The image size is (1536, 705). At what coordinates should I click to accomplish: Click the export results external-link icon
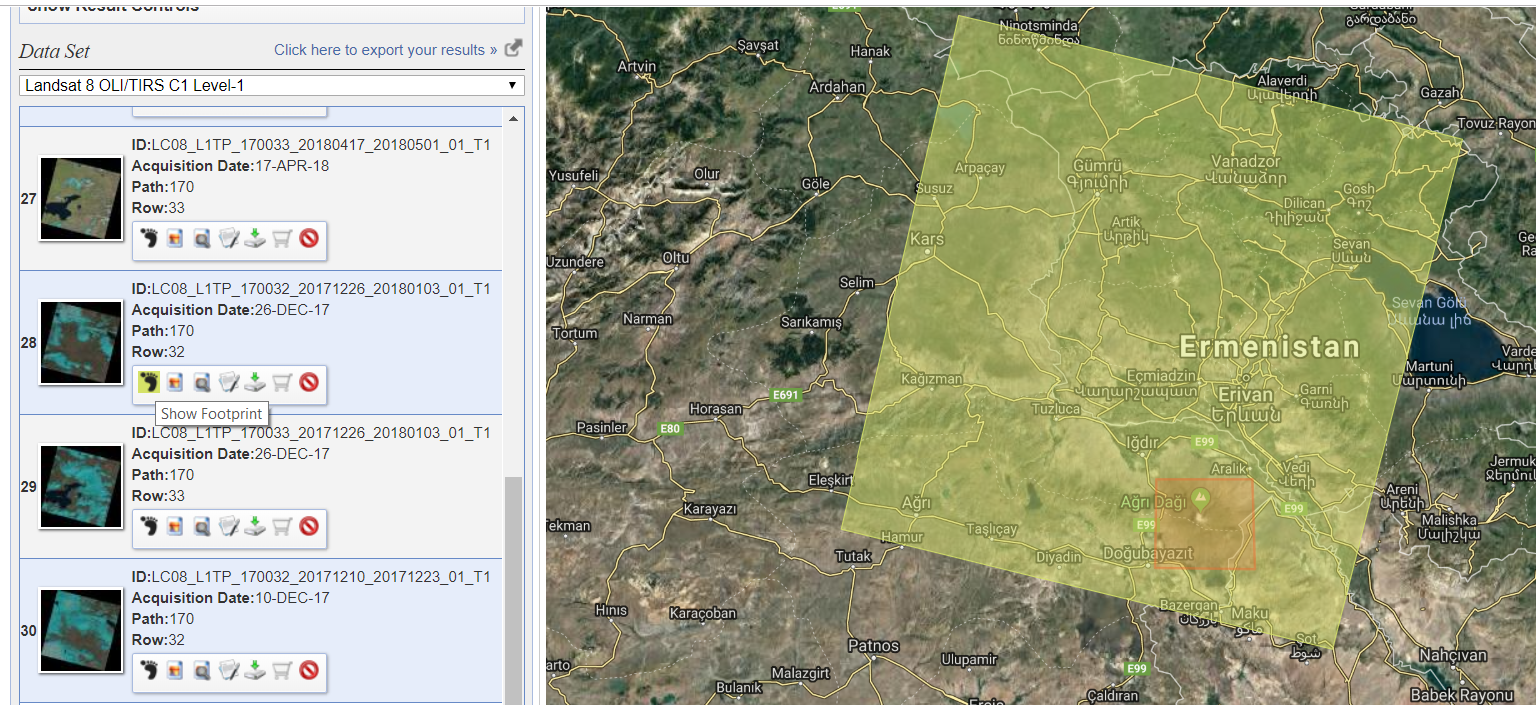[511, 47]
